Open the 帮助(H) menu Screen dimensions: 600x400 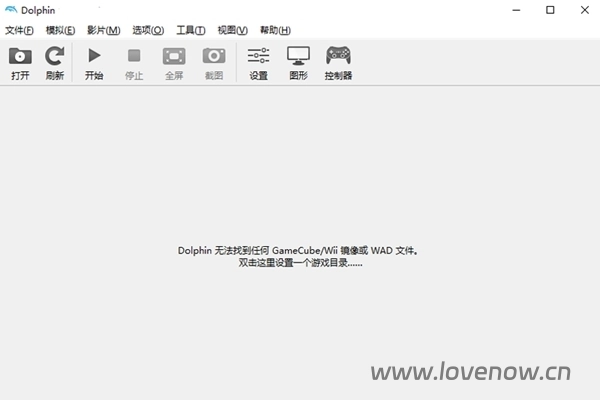[275, 30]
